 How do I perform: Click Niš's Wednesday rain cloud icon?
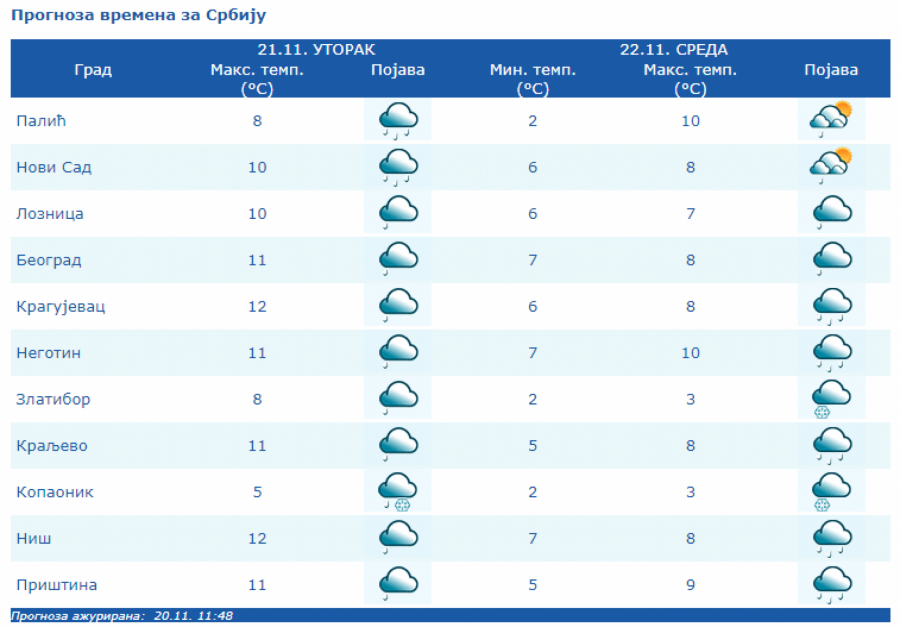coord(831,538)
